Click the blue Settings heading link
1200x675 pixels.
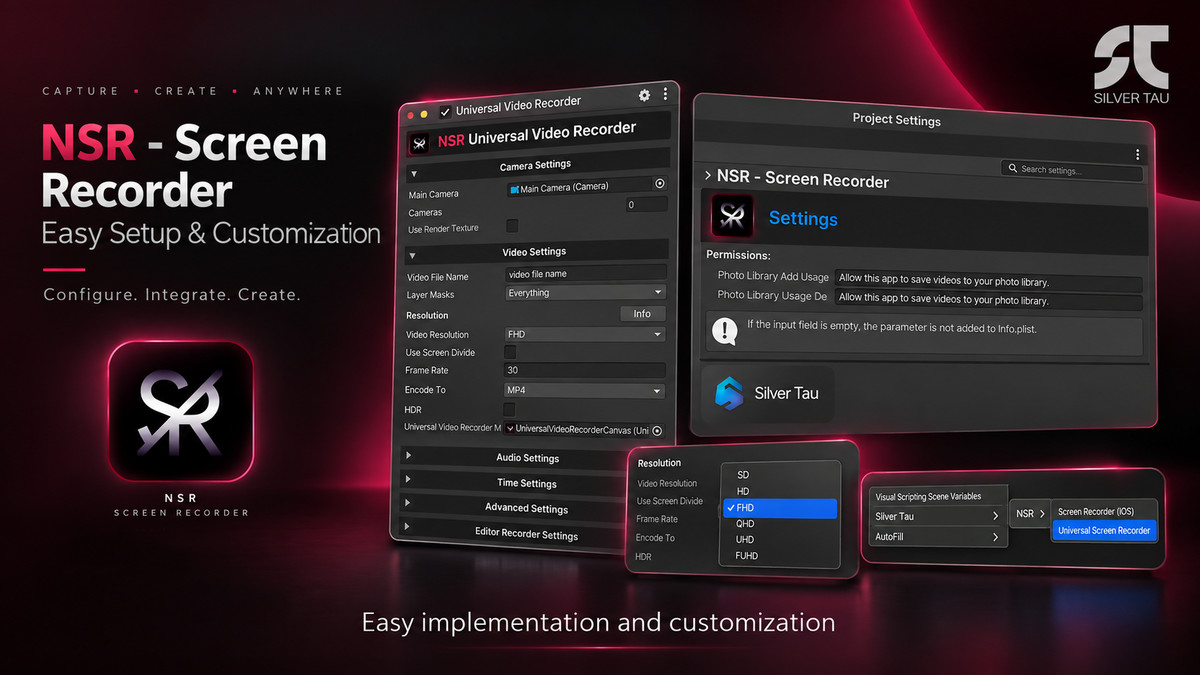point(803,219)
